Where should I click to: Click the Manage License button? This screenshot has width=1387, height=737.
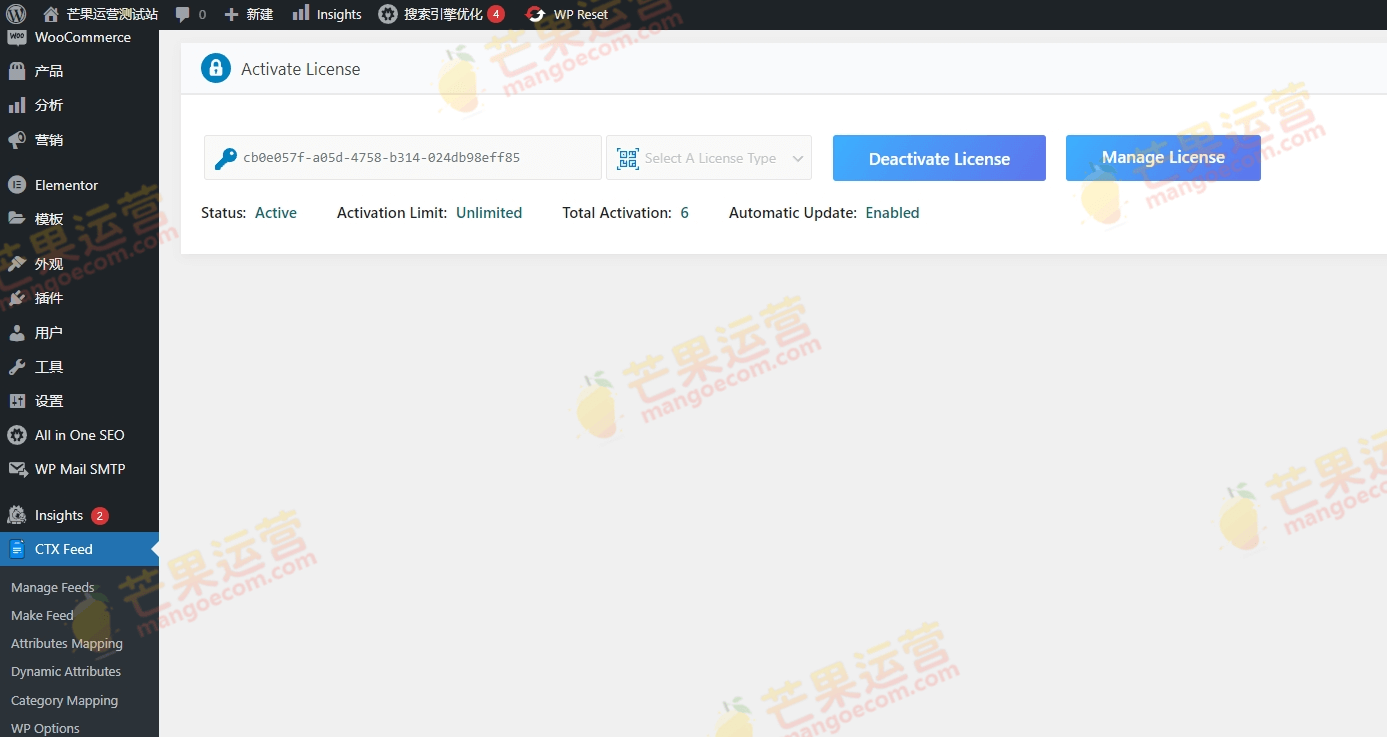coord(1162,158)
